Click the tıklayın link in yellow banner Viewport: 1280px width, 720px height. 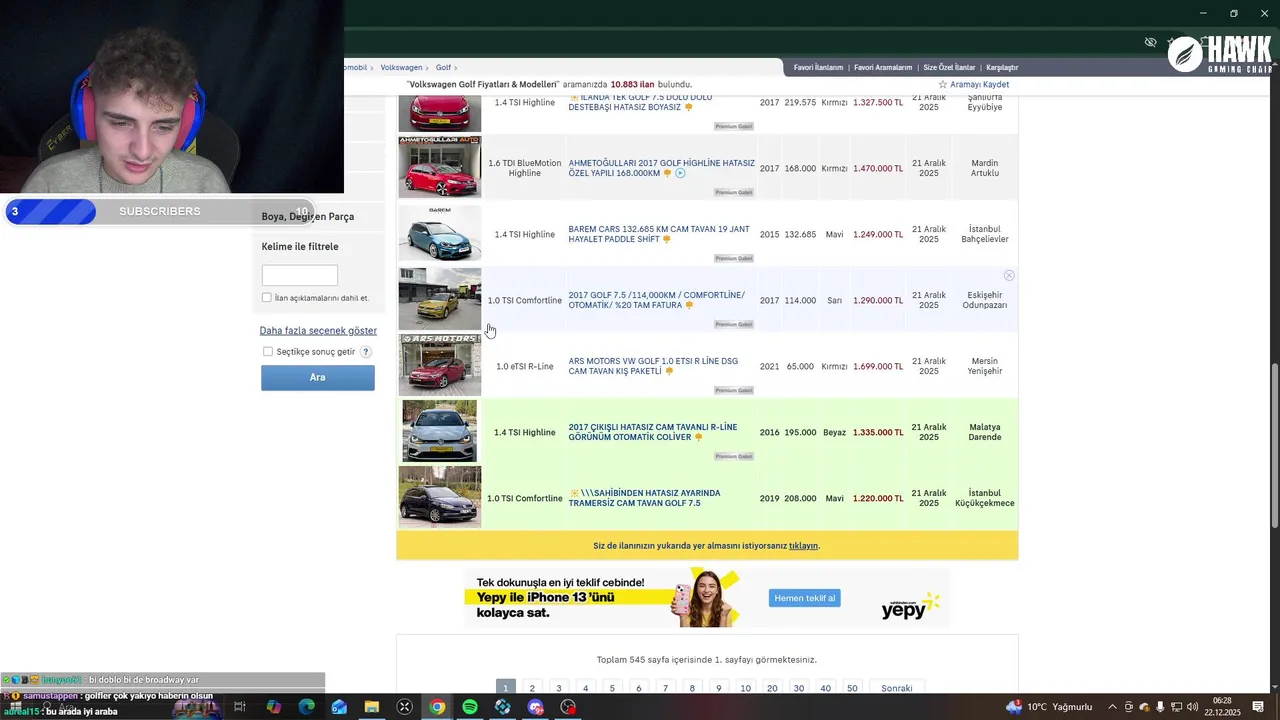803,546
